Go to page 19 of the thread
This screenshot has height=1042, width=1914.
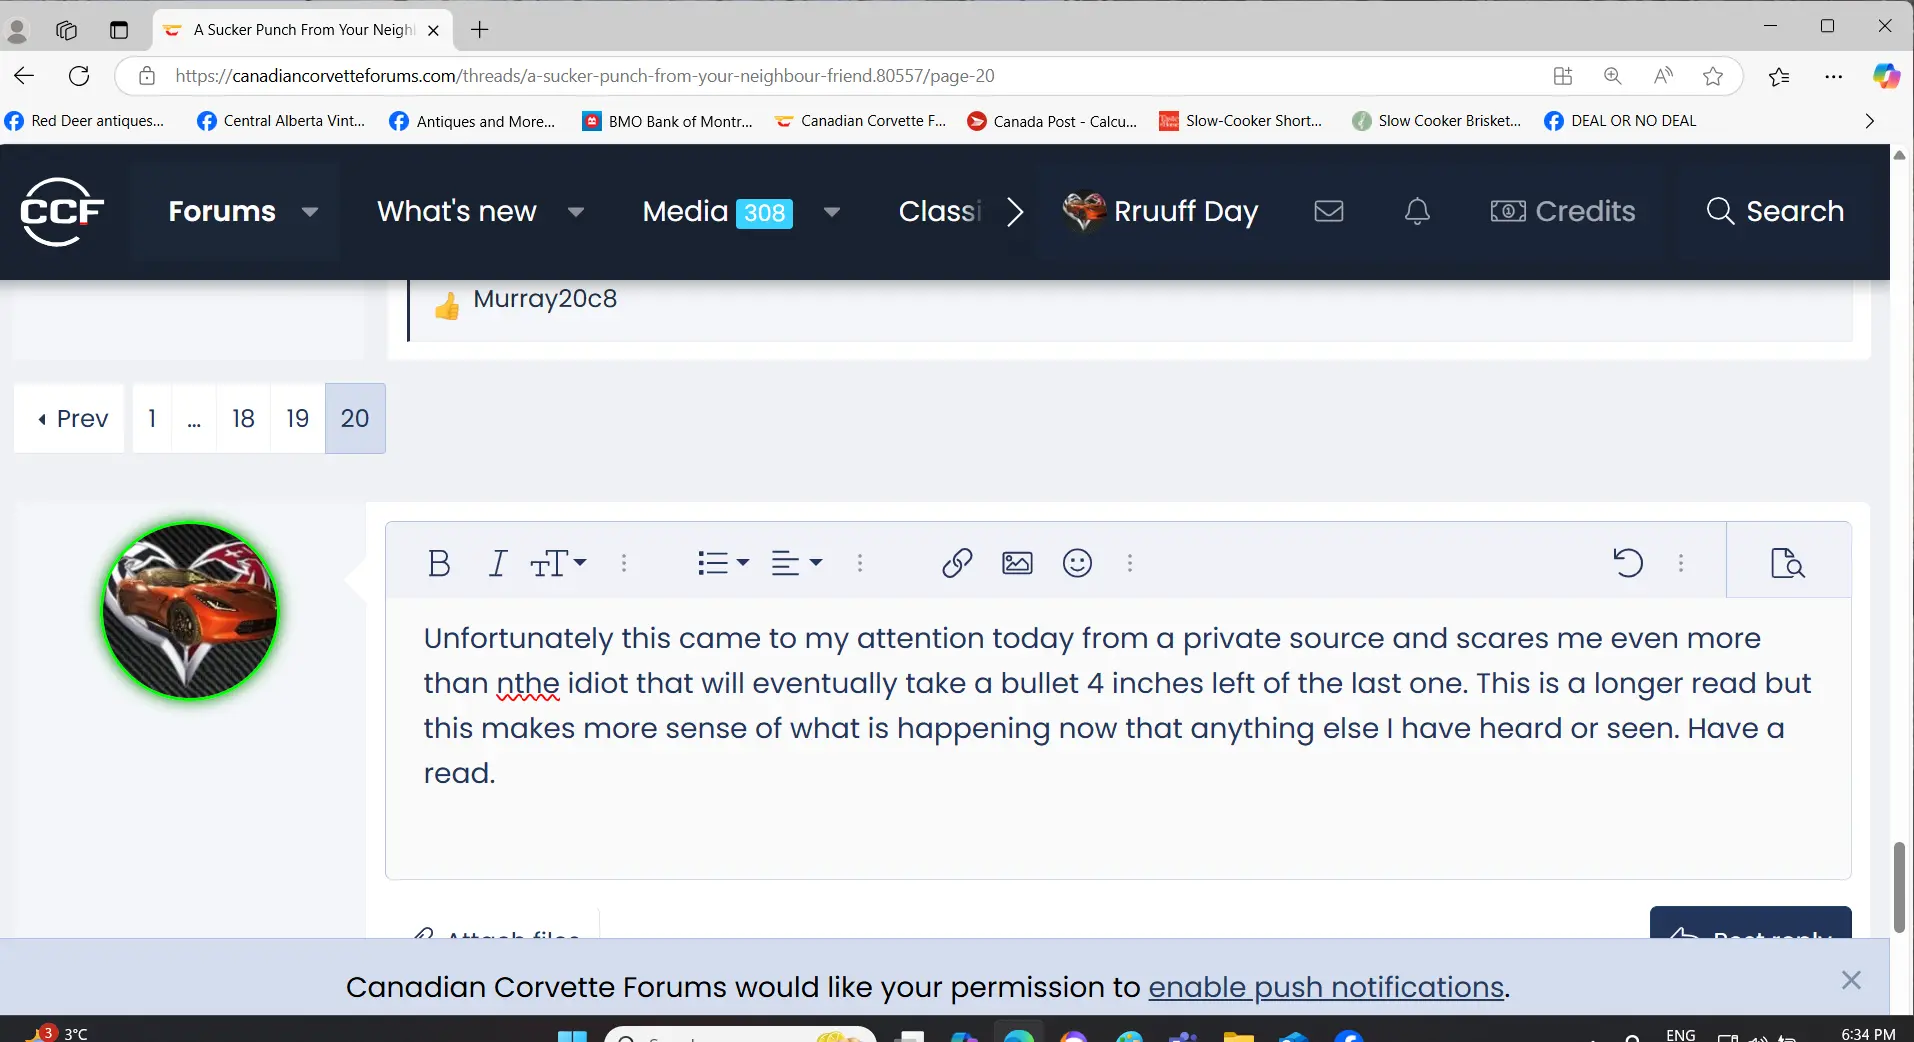(297, 419)
